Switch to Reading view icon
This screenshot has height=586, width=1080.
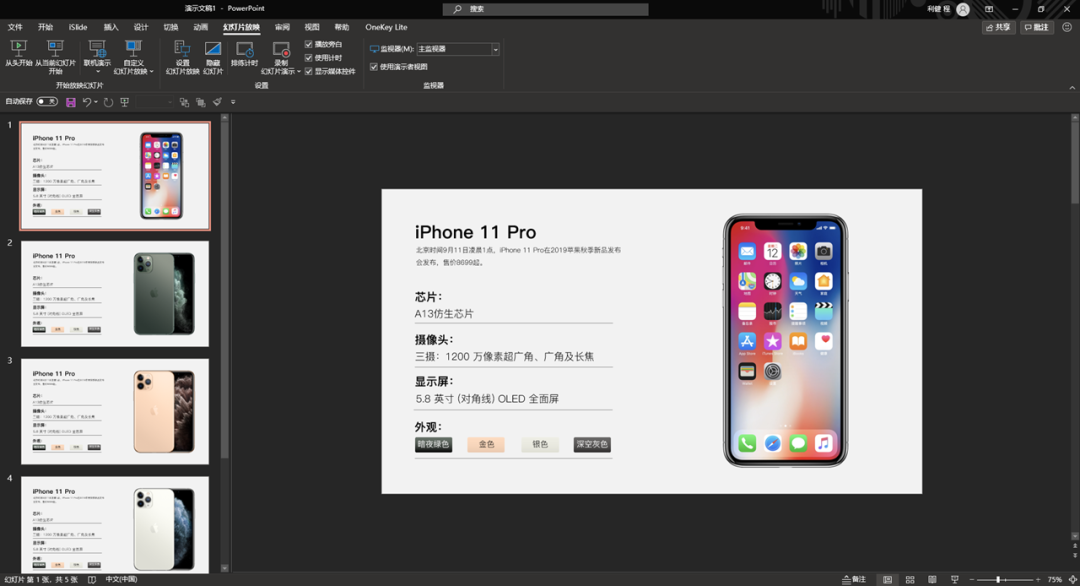(x=932, y=580)
